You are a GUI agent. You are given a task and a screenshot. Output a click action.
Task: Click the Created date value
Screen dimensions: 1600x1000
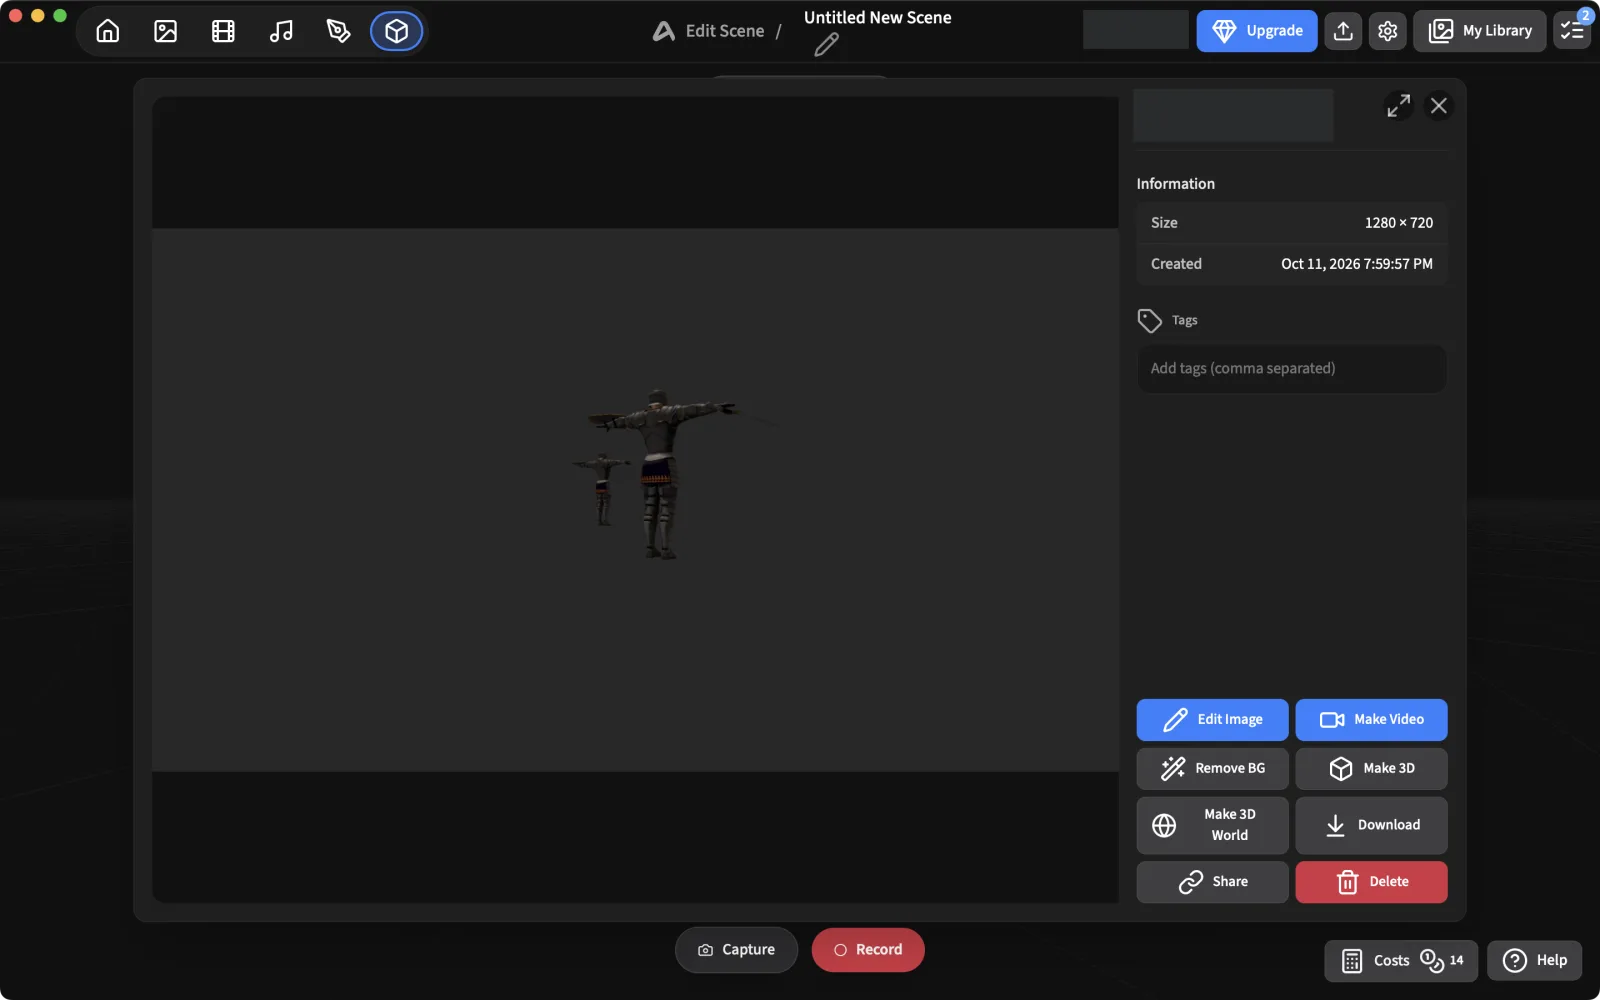[x=1356, y=264]
